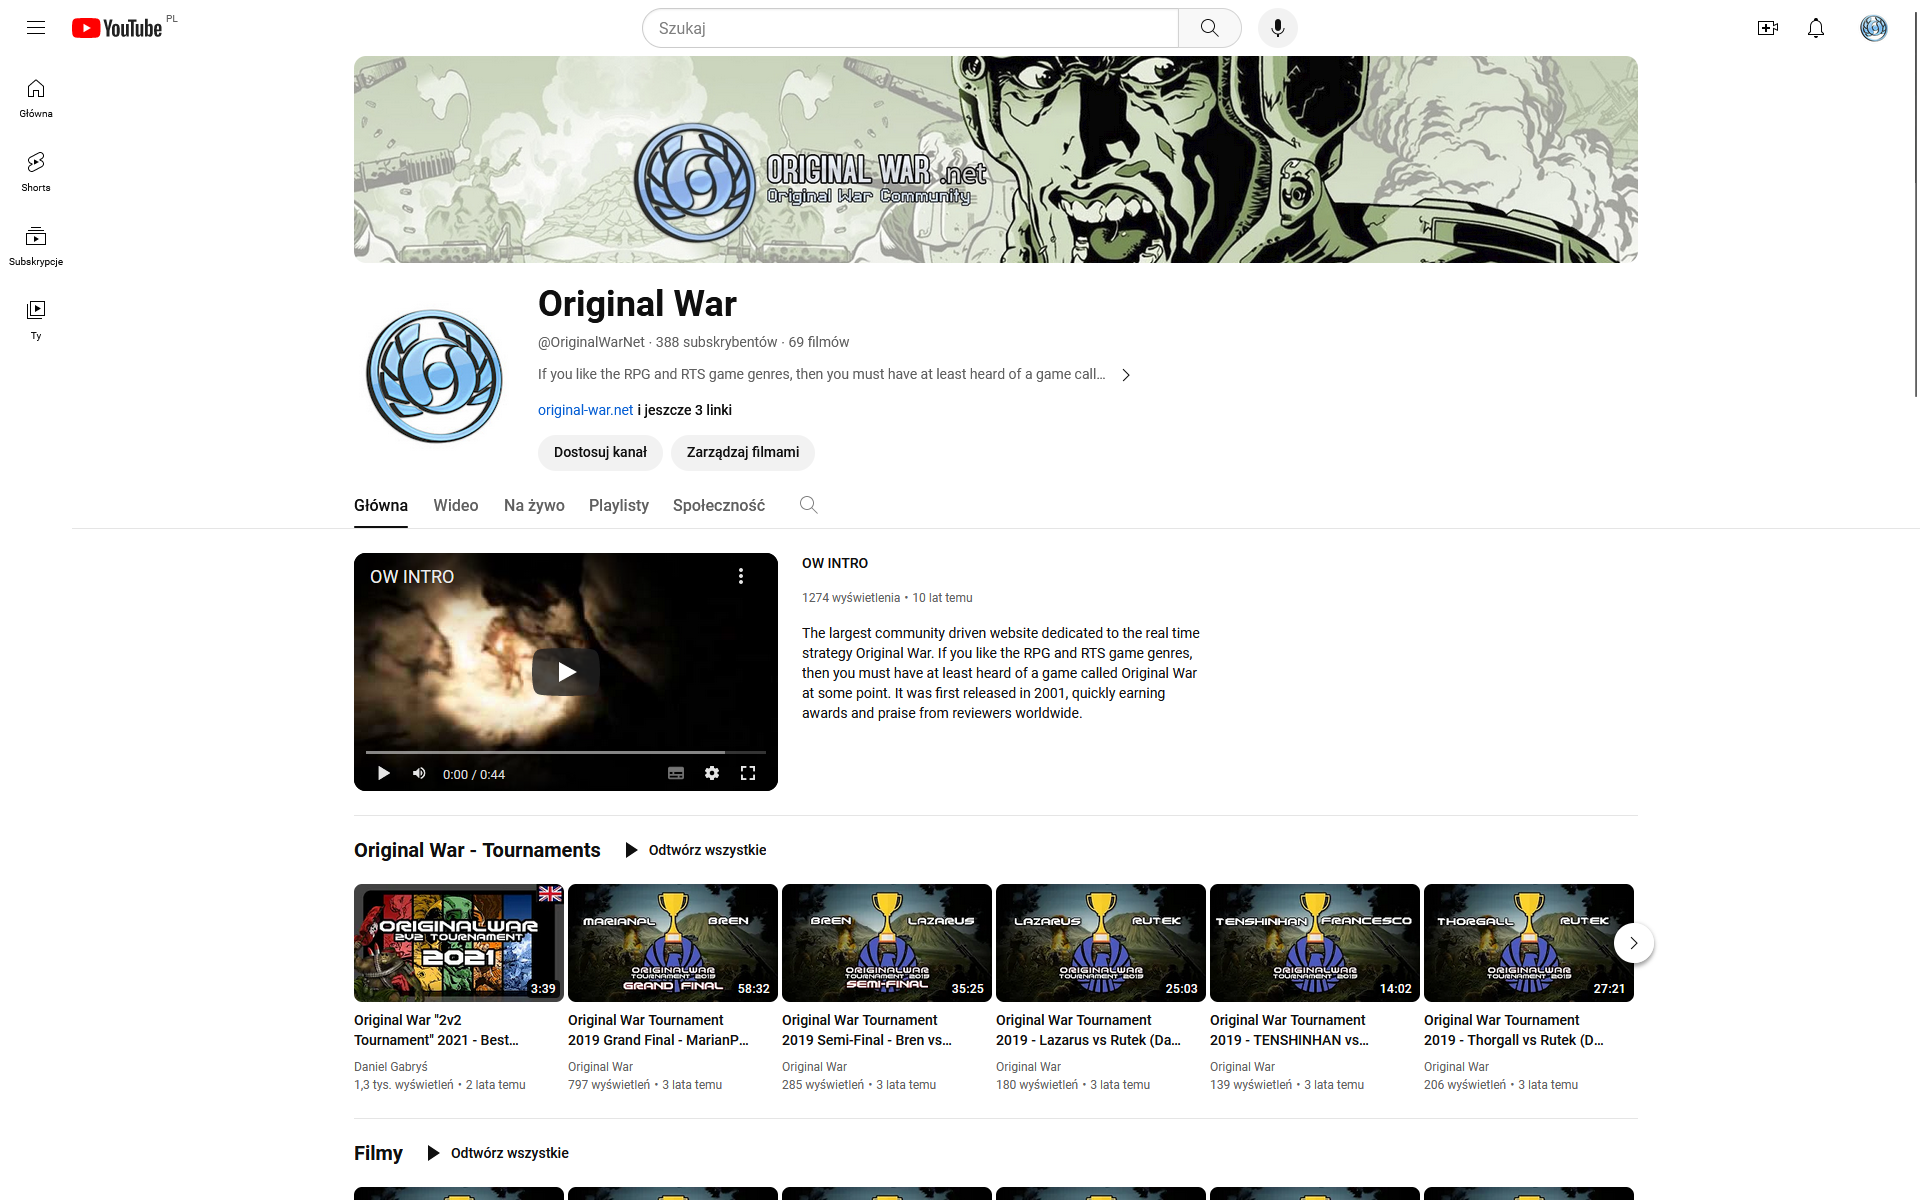Image resolution: width=1920 pixels, height=1200 pixels.
Task: Enter fullscreen on OW INTRO player
Action: [x=748, y=773]
